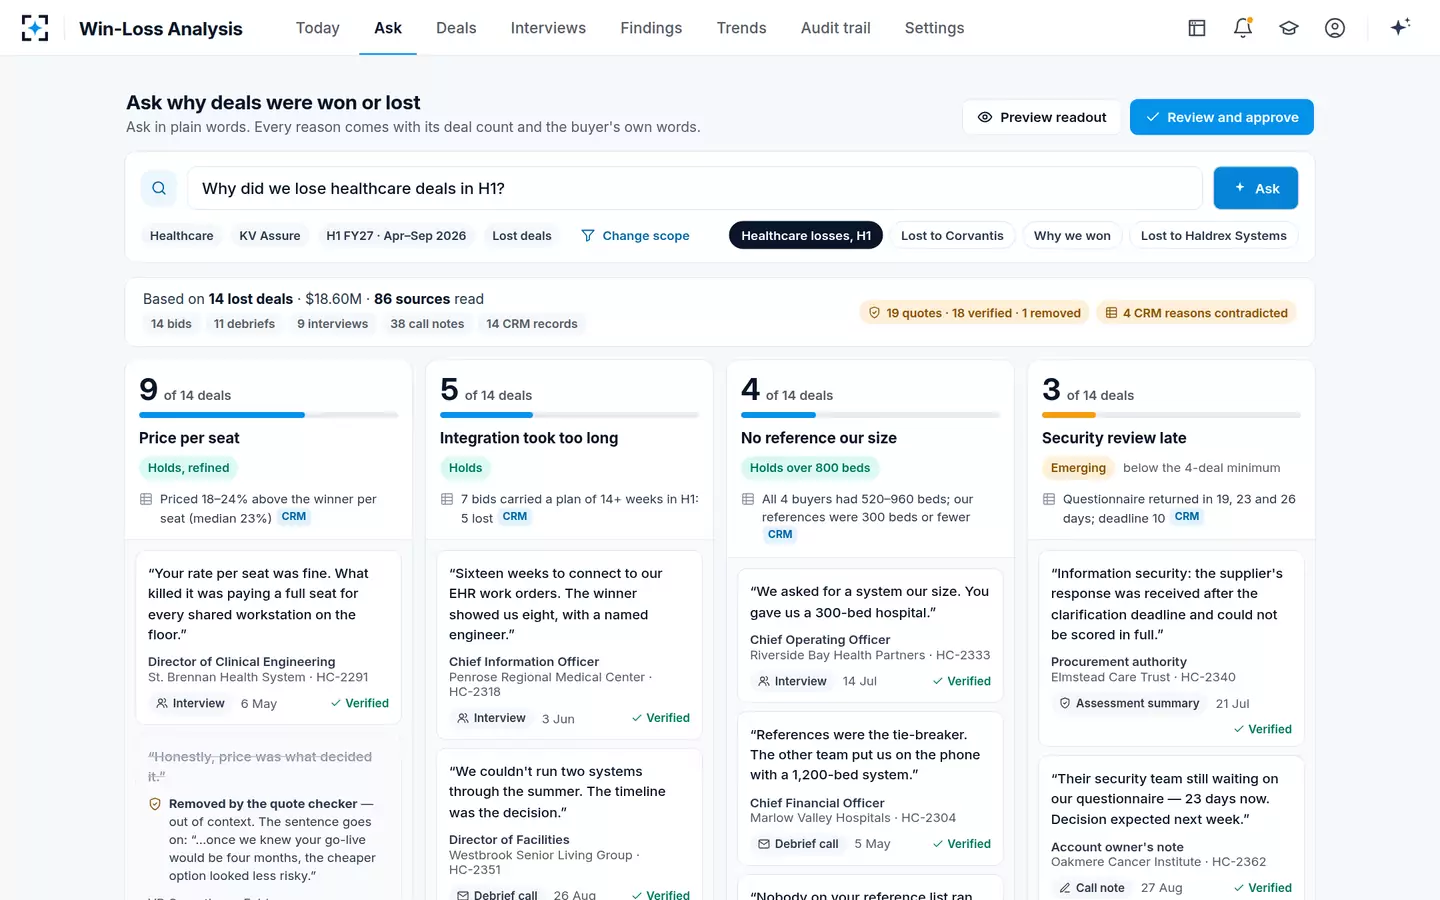Image resolution: width=1440 pixels, height=900 pixels.
Task: Open the Audit trail tab
Action: pos(836,28)
